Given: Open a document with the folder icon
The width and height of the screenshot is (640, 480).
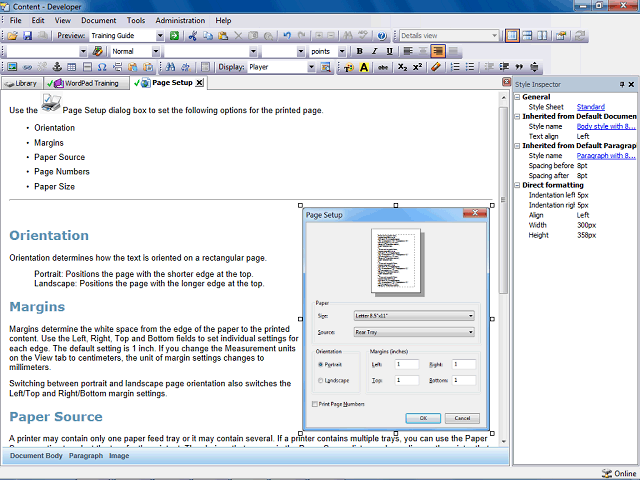Looking at the screenshot, I should (12, 36).
